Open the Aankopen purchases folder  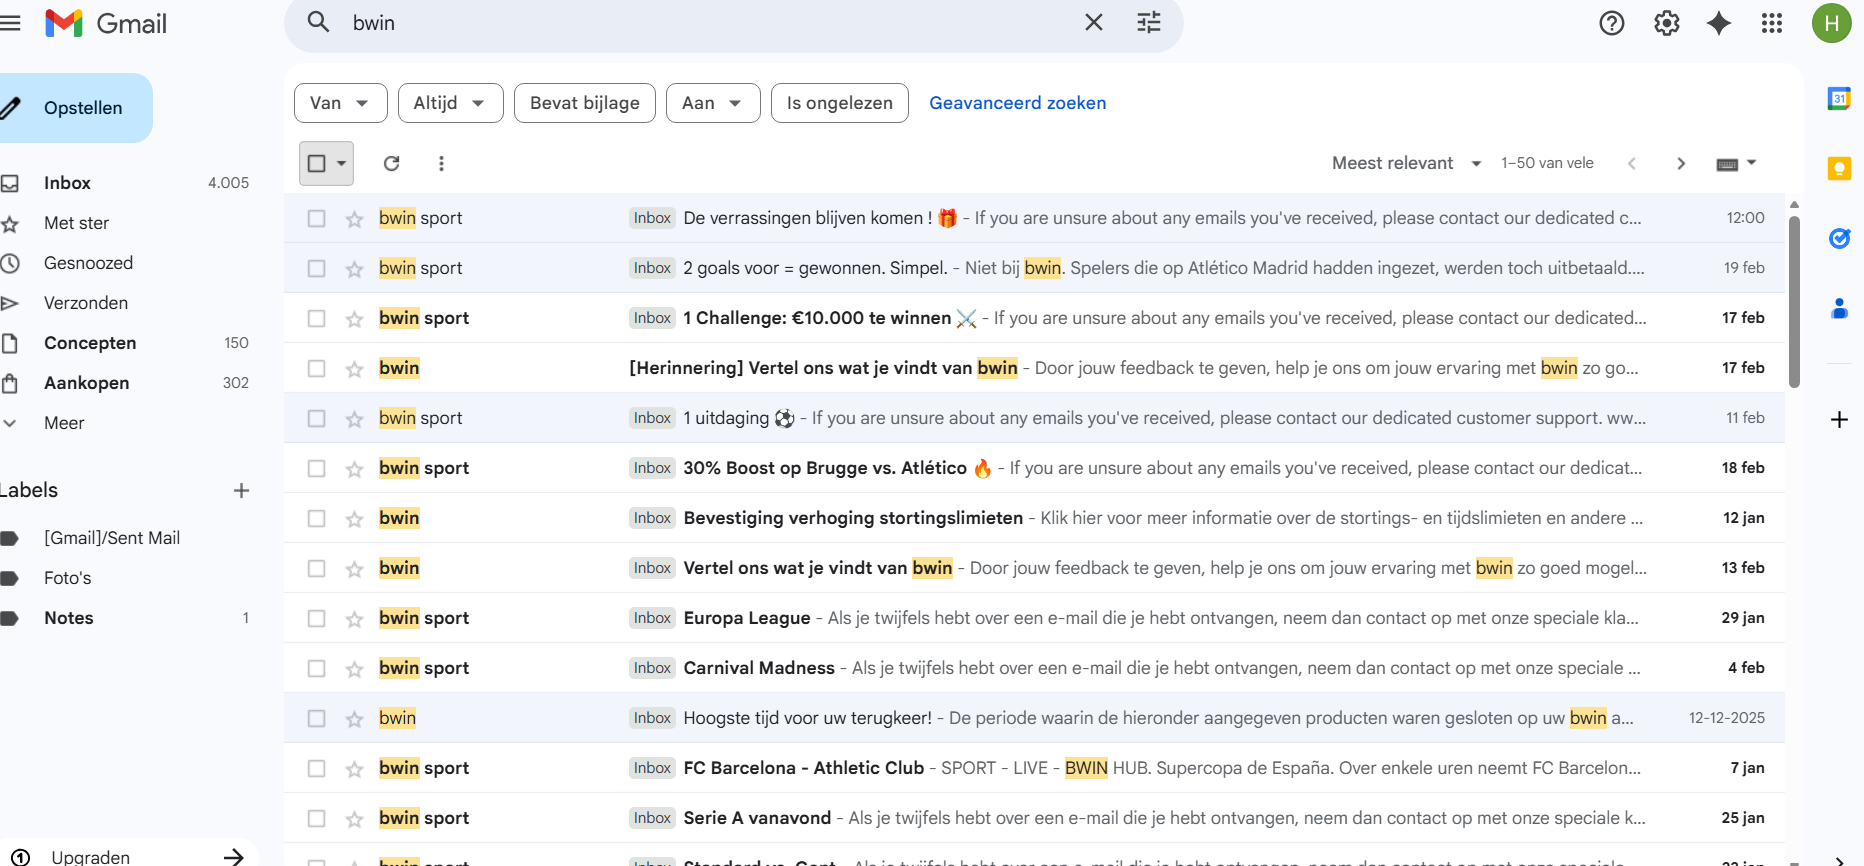(86, 383)
